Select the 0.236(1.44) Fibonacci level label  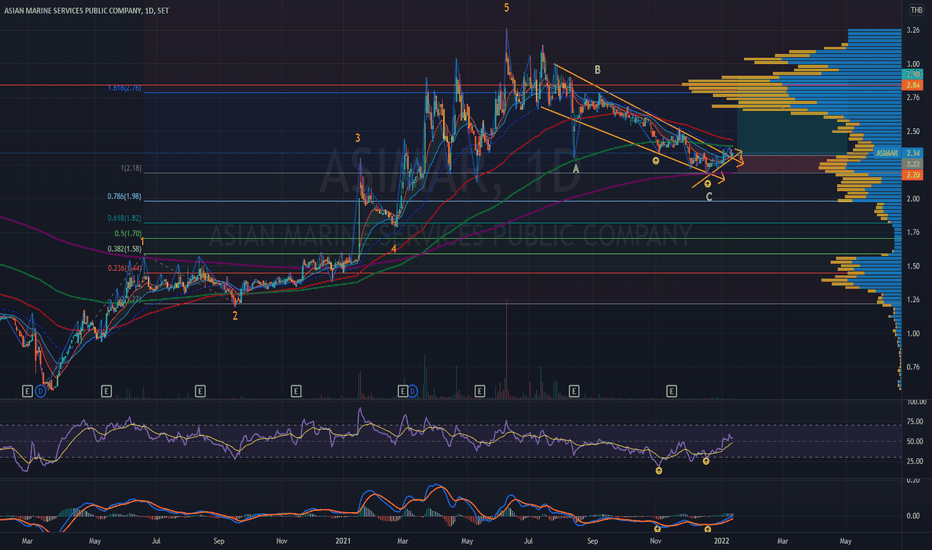pyautogui.click(x=125, y=268)
